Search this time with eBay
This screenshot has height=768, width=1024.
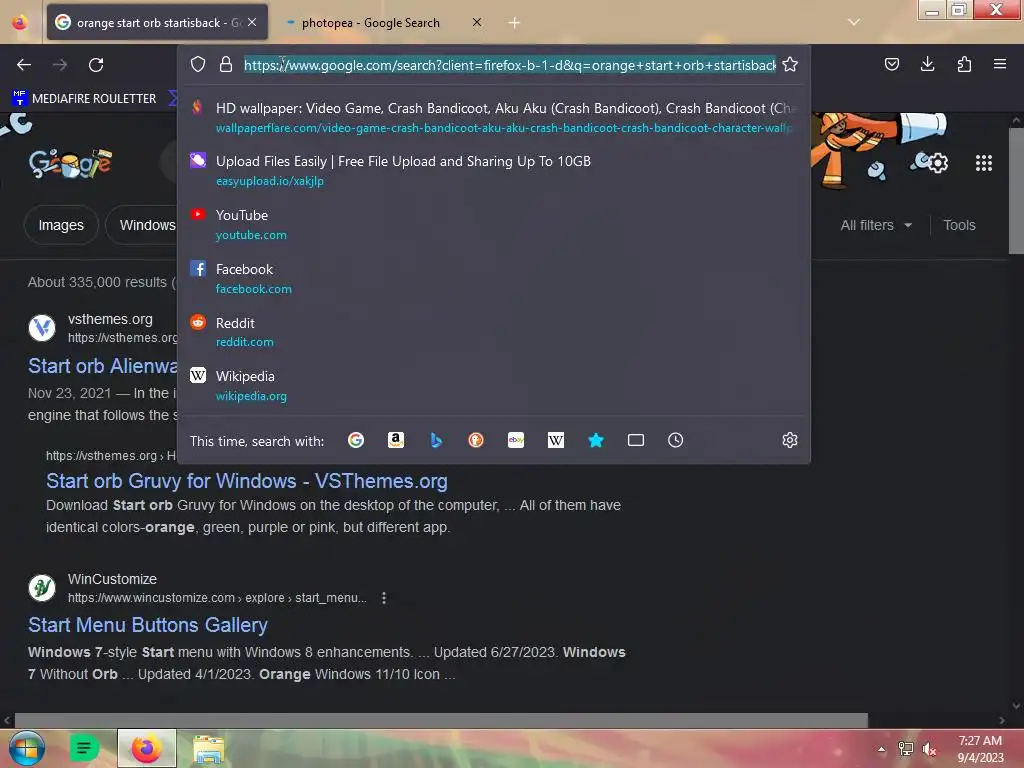pyautogui.click(x=516, y=440)
